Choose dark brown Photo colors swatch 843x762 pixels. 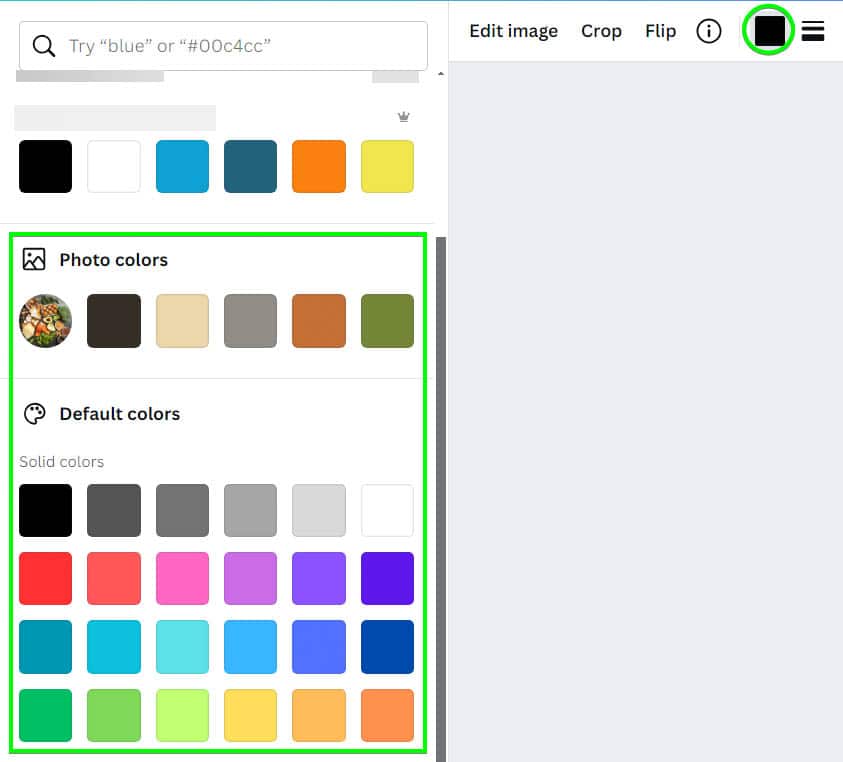click(114, 321)
